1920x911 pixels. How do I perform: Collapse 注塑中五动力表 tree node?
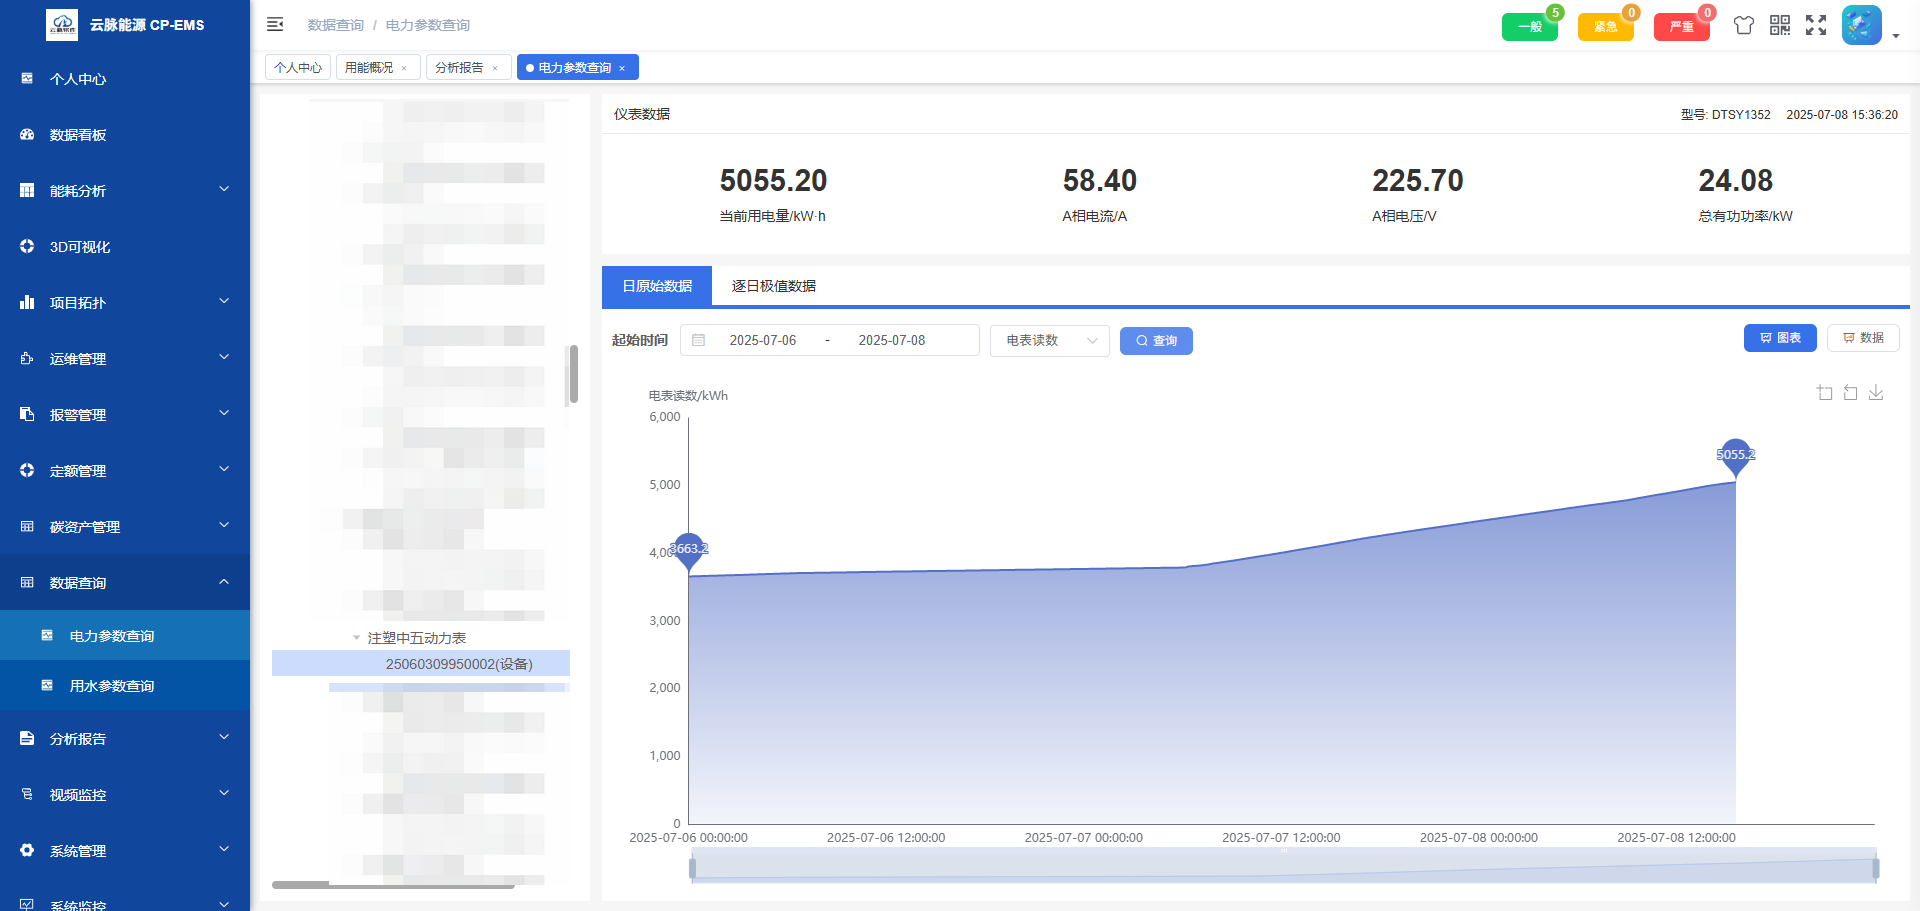click(x=356, y=638)
